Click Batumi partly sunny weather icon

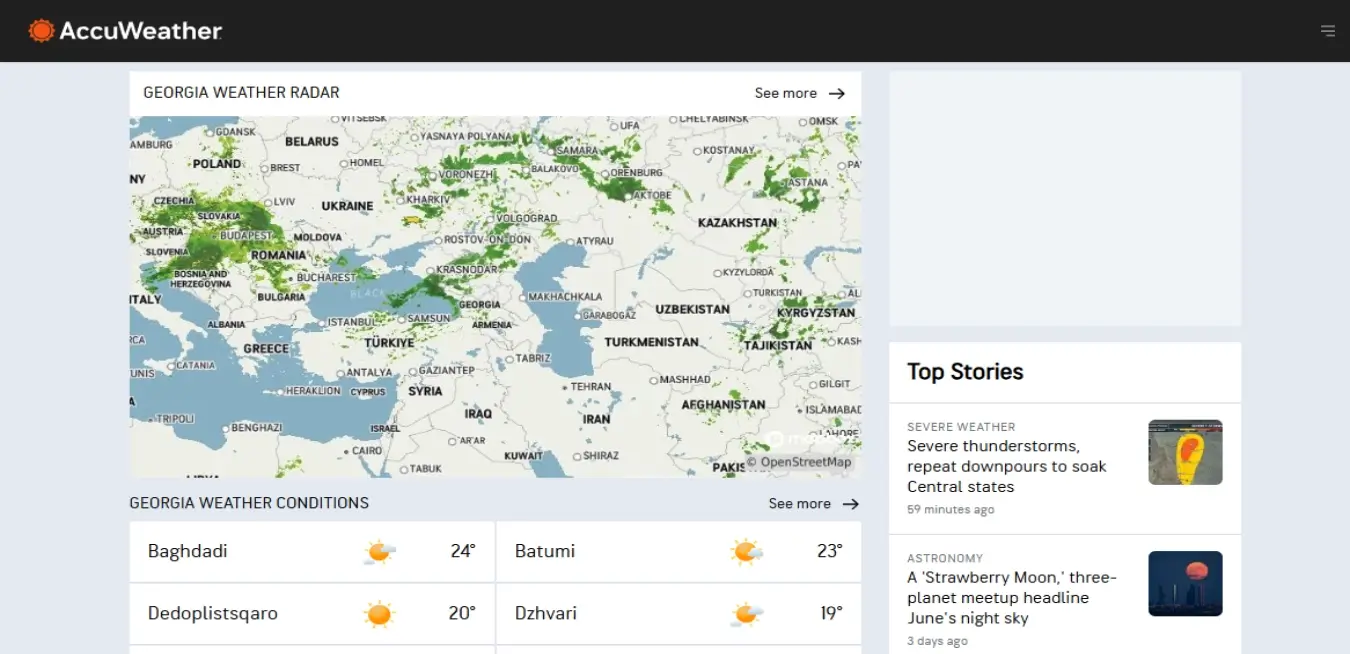[x=746, y=551]
